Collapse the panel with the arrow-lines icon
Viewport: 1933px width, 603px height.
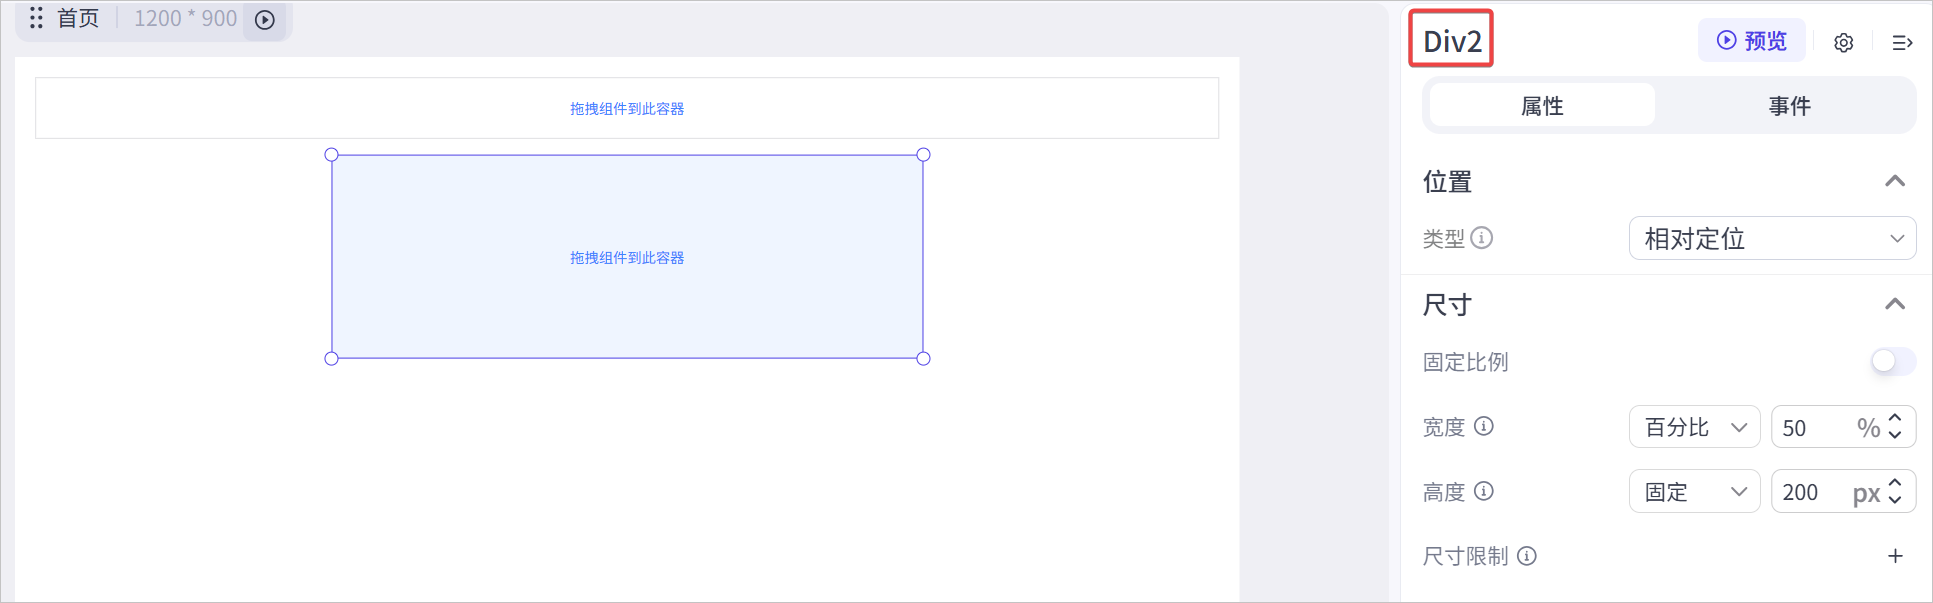[1902, 42]
